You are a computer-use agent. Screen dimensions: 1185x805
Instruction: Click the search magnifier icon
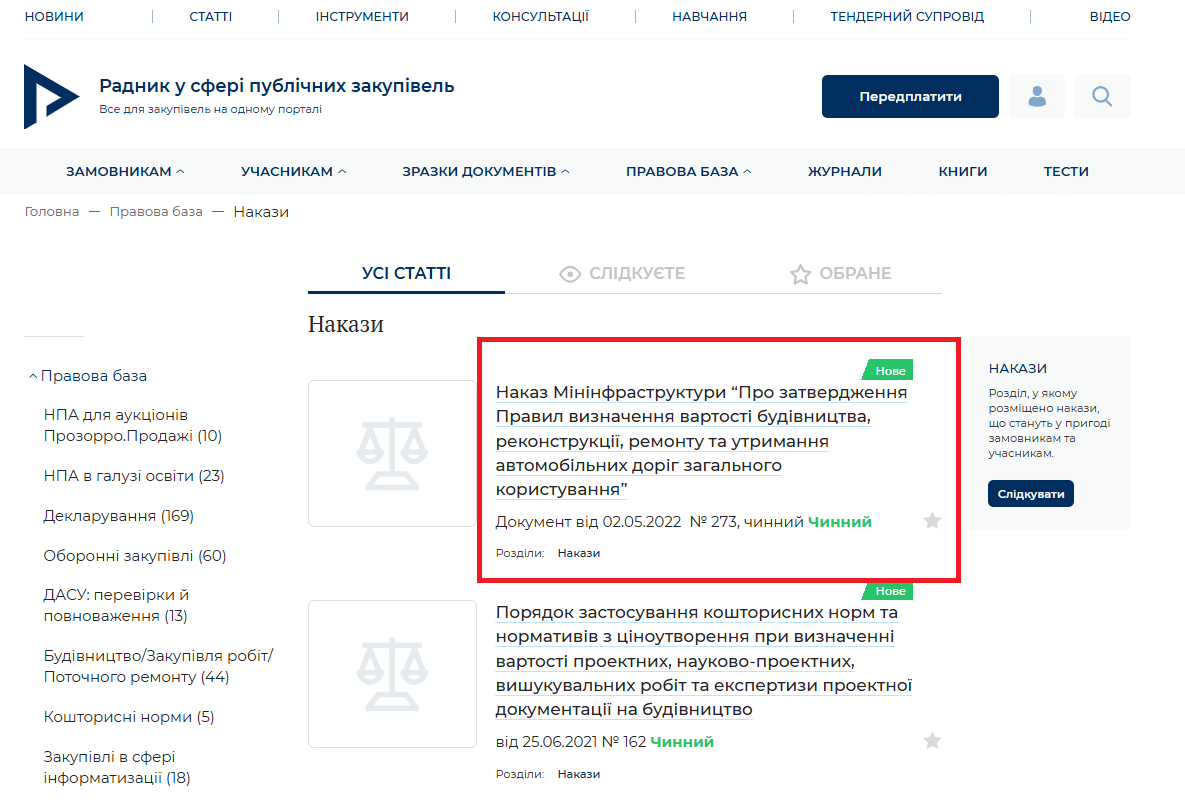tap(1102, 96)
